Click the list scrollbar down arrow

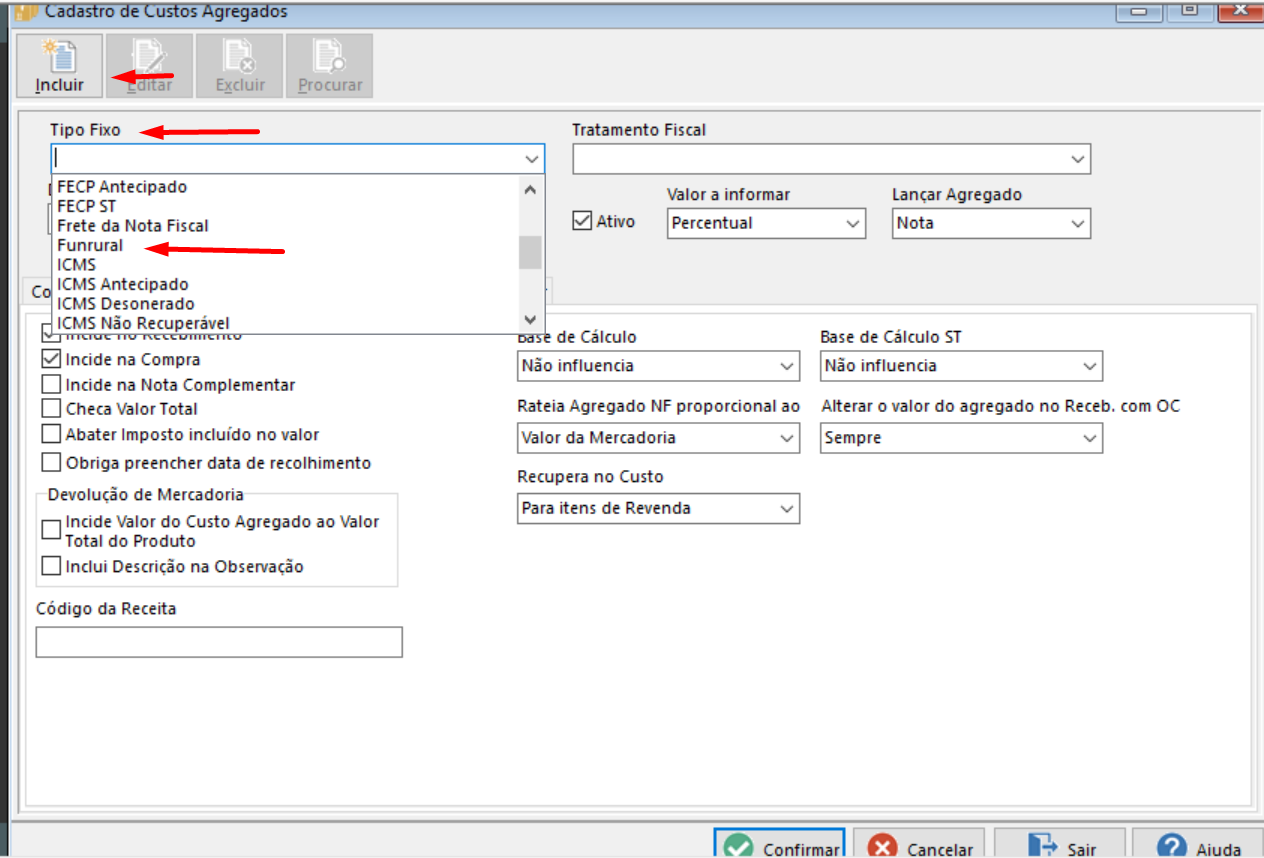pos(530,322)
